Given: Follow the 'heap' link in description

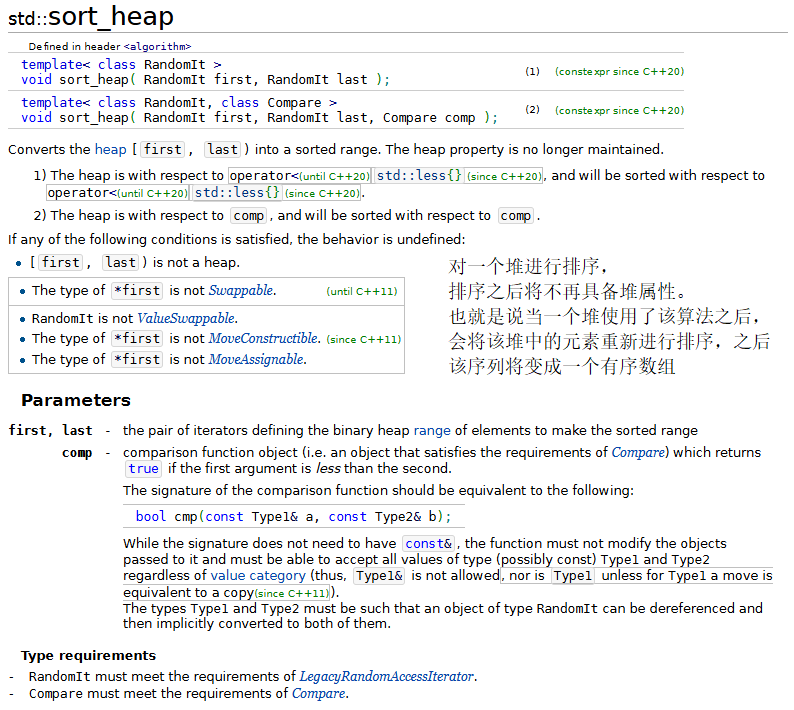Looking at the screenshot, I should [x=110, y=149].
